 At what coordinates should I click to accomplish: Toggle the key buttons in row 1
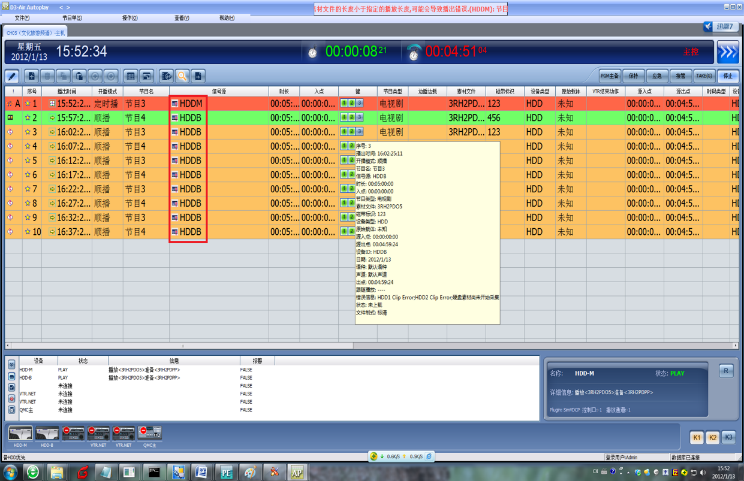(x=351, y=103)
